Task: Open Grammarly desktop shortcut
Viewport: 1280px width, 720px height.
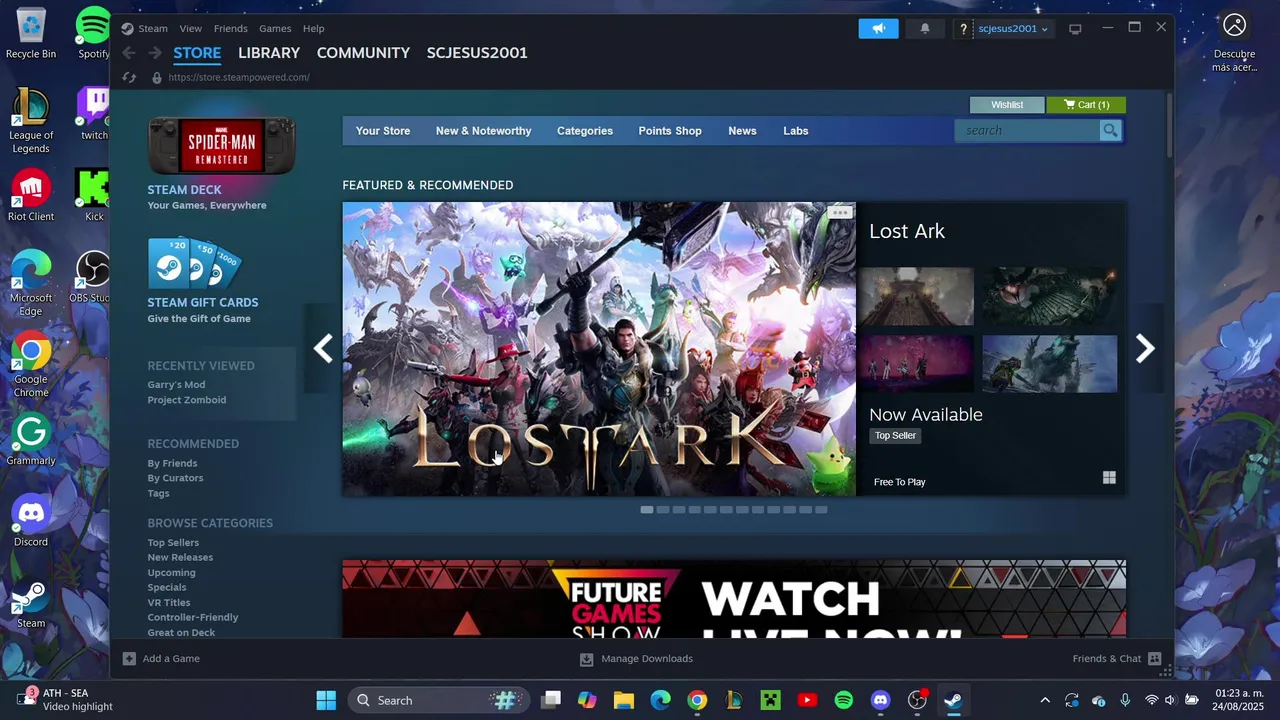Action: (x=31, y=440)
